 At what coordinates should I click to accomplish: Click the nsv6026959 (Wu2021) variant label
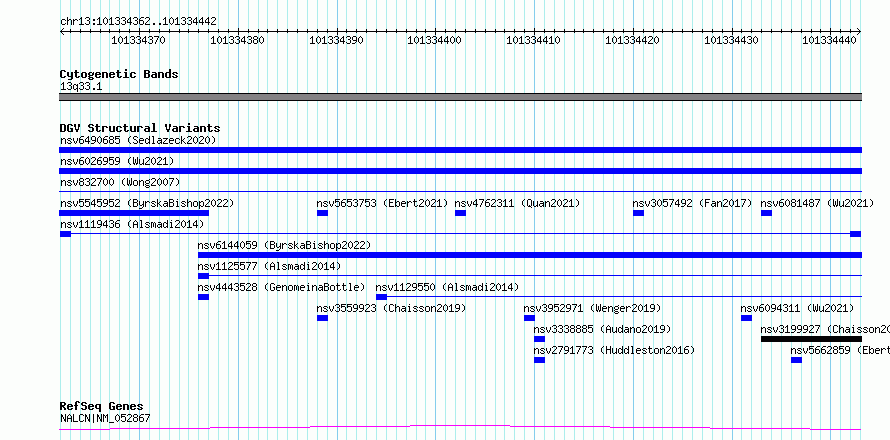pyautogui.click(x=117, y=161)
